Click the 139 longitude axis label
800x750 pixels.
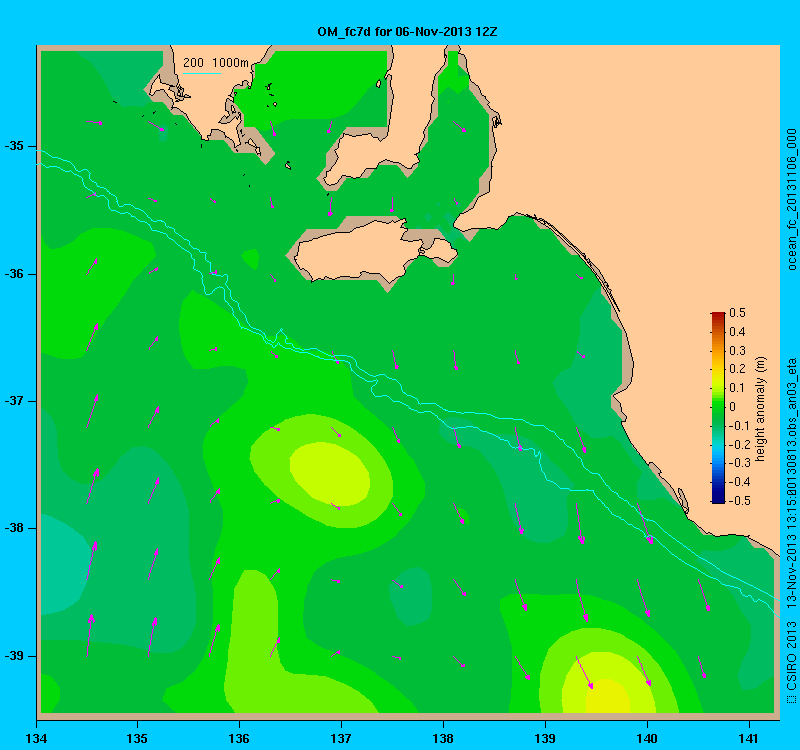(545, 738)
